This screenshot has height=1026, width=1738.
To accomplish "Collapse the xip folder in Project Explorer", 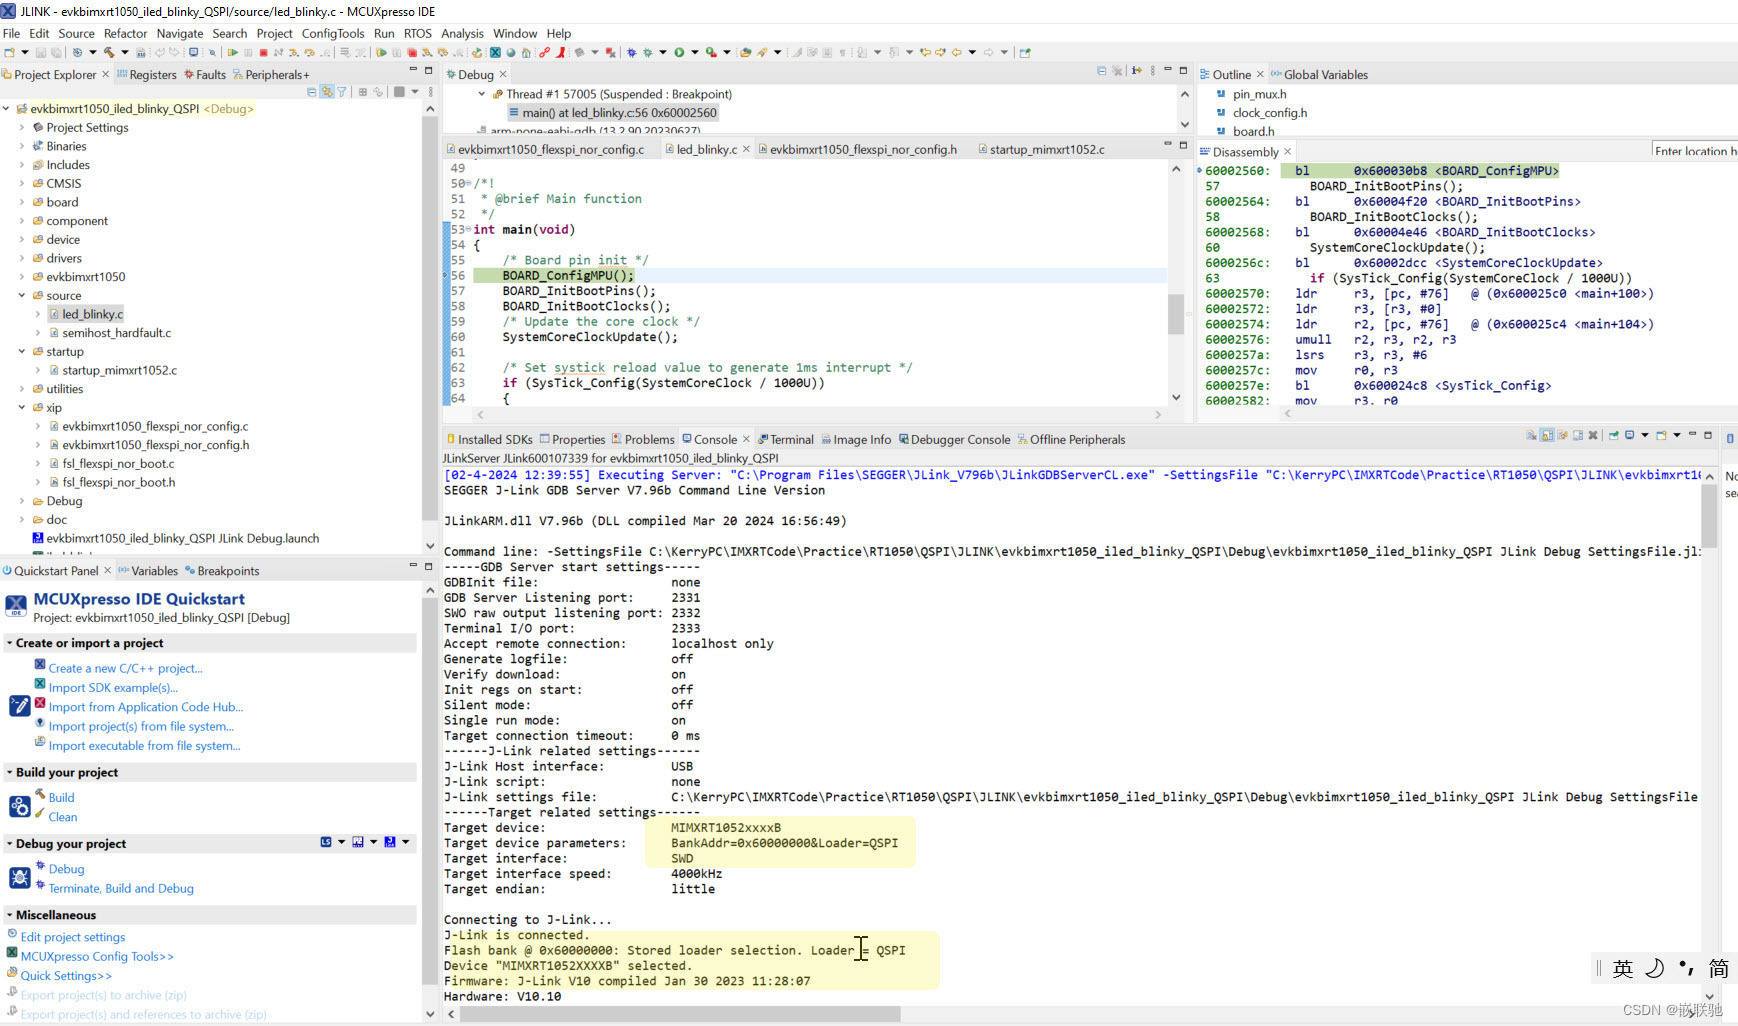I will click(22, 408).
